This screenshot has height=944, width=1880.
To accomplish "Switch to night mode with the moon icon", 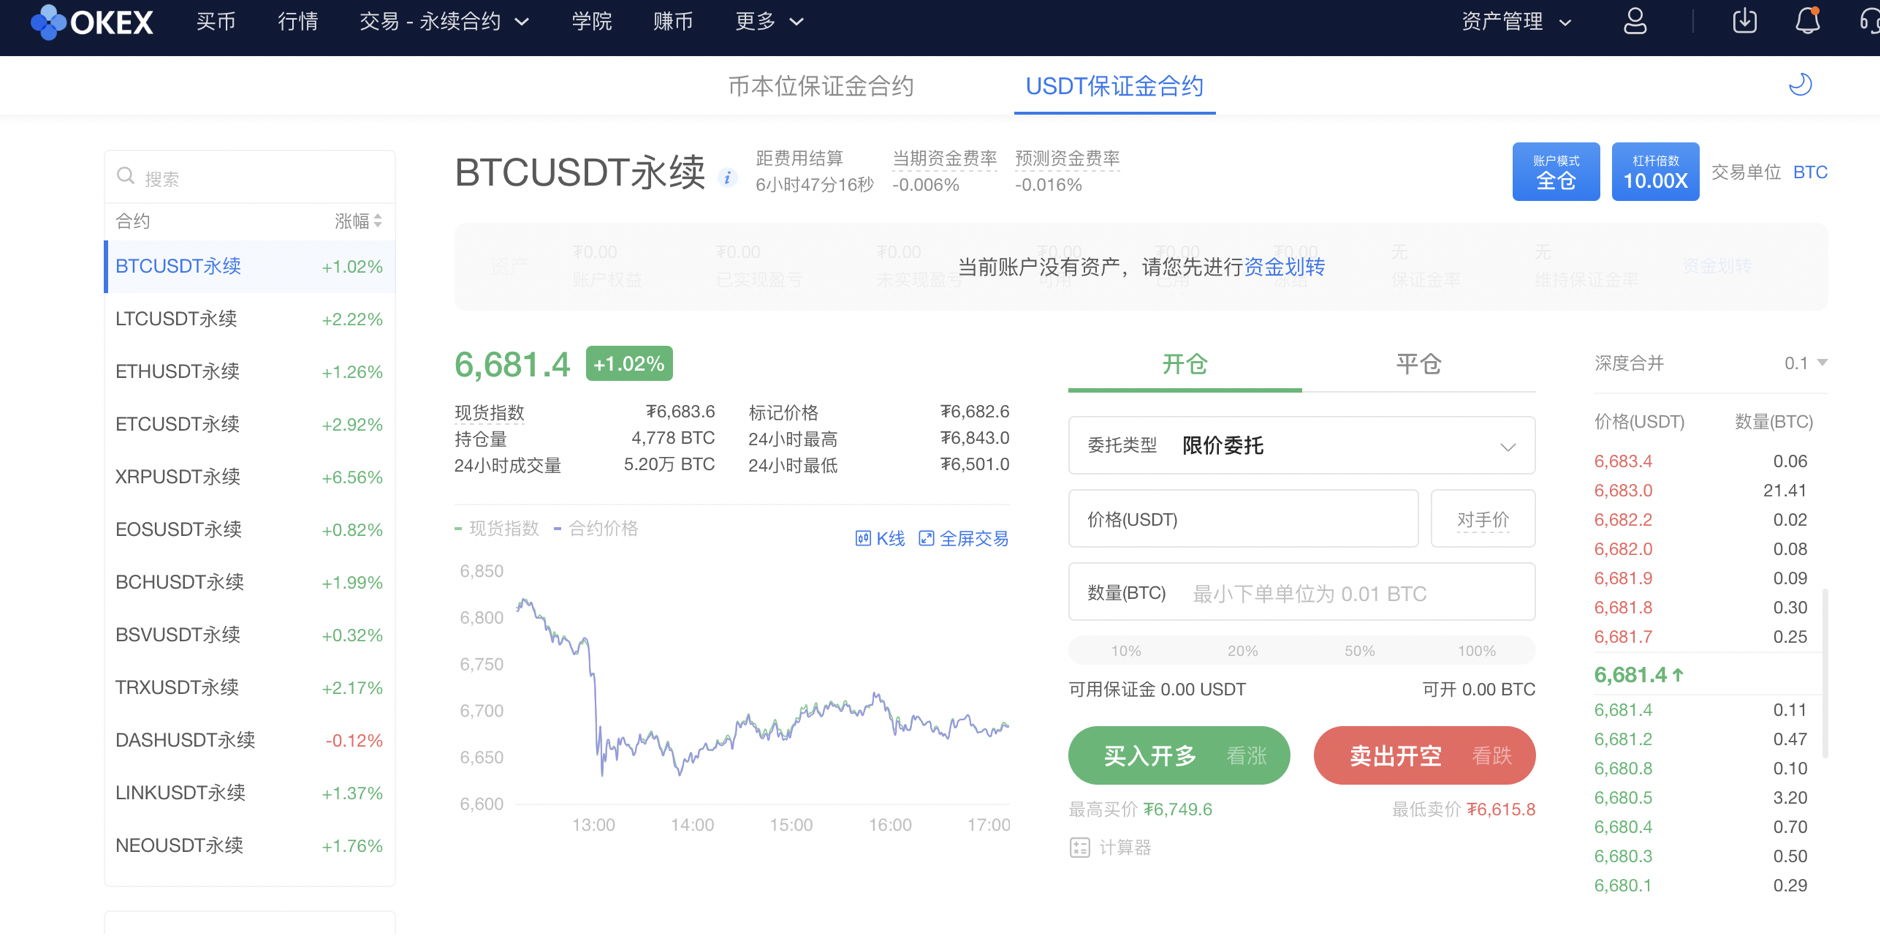I will click(1800, 84).
